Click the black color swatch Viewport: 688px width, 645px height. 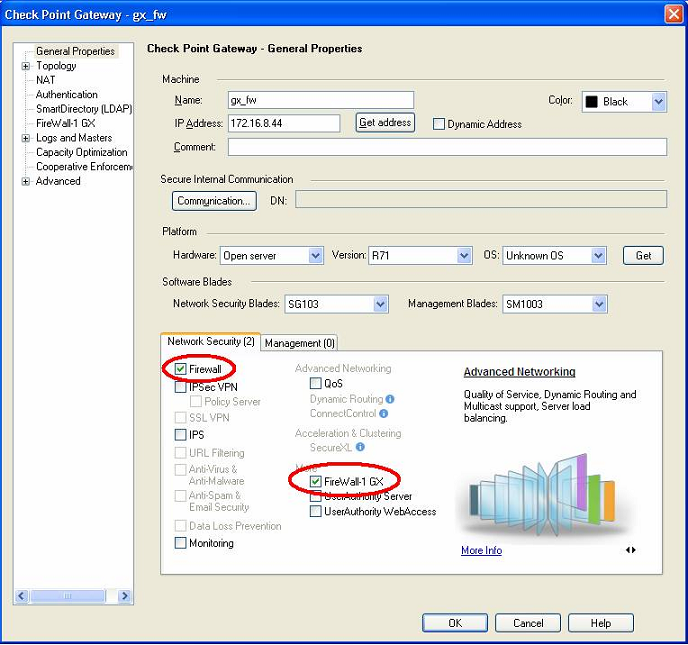click(x=591, y=102)
